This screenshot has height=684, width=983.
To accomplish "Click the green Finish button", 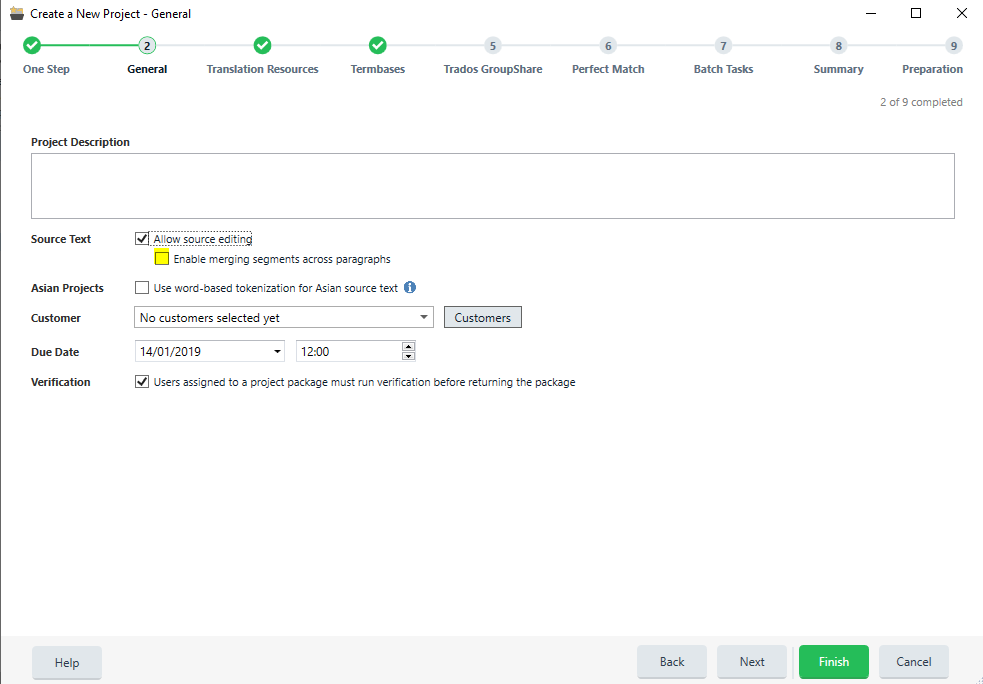I will tap(834, 661).
